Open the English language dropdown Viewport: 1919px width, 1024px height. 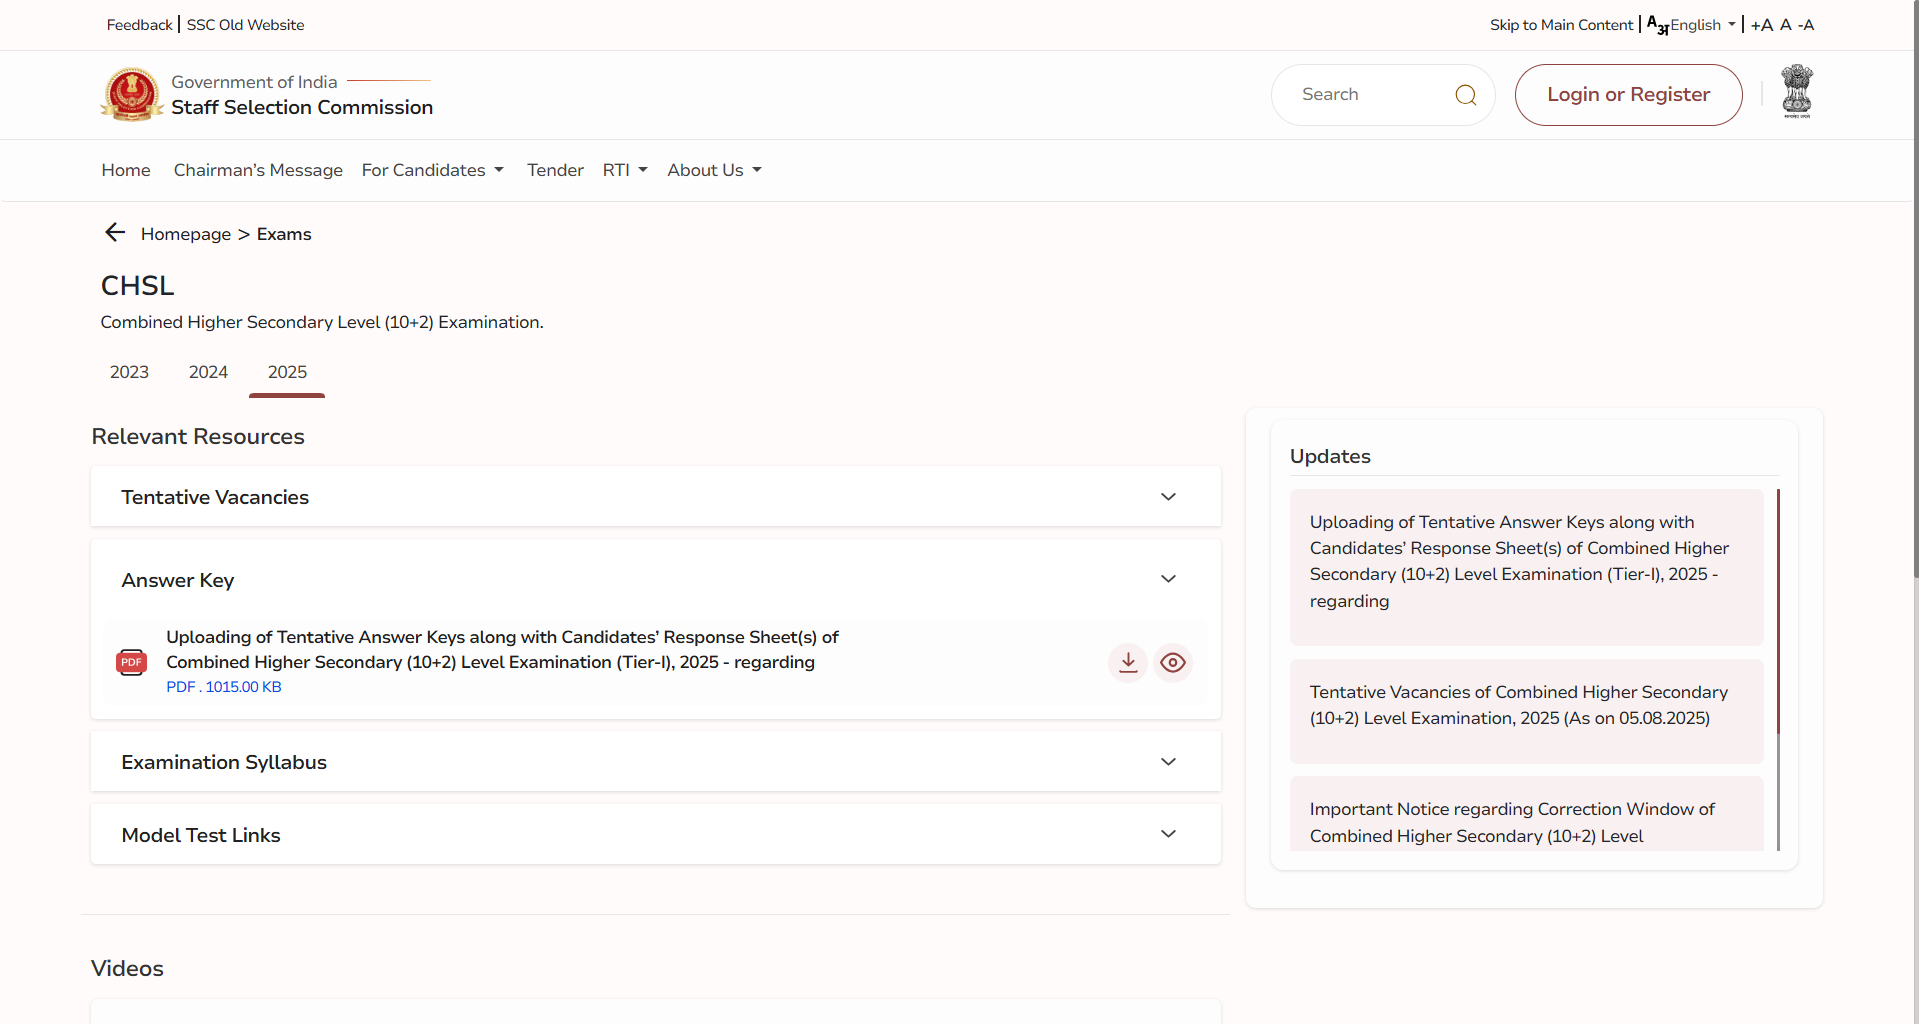(1700, 25)
